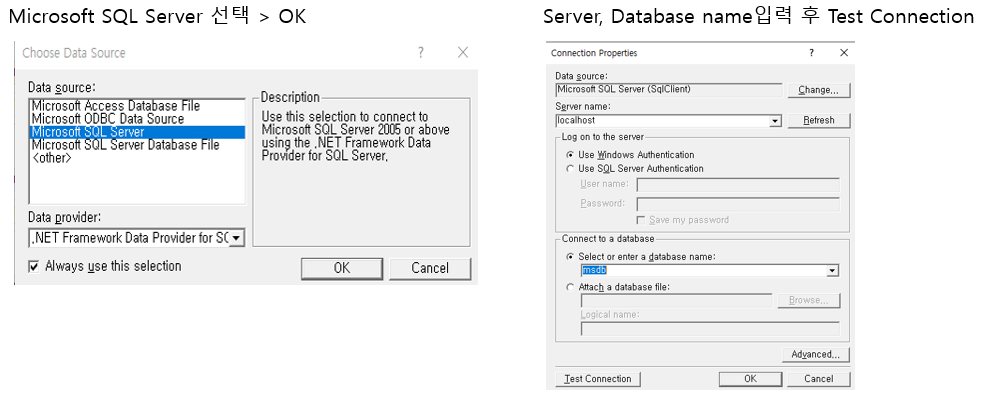The image size is (983, 408).
Task: Select Use Windows Authentication radio button
Action: tap(570, 155)
